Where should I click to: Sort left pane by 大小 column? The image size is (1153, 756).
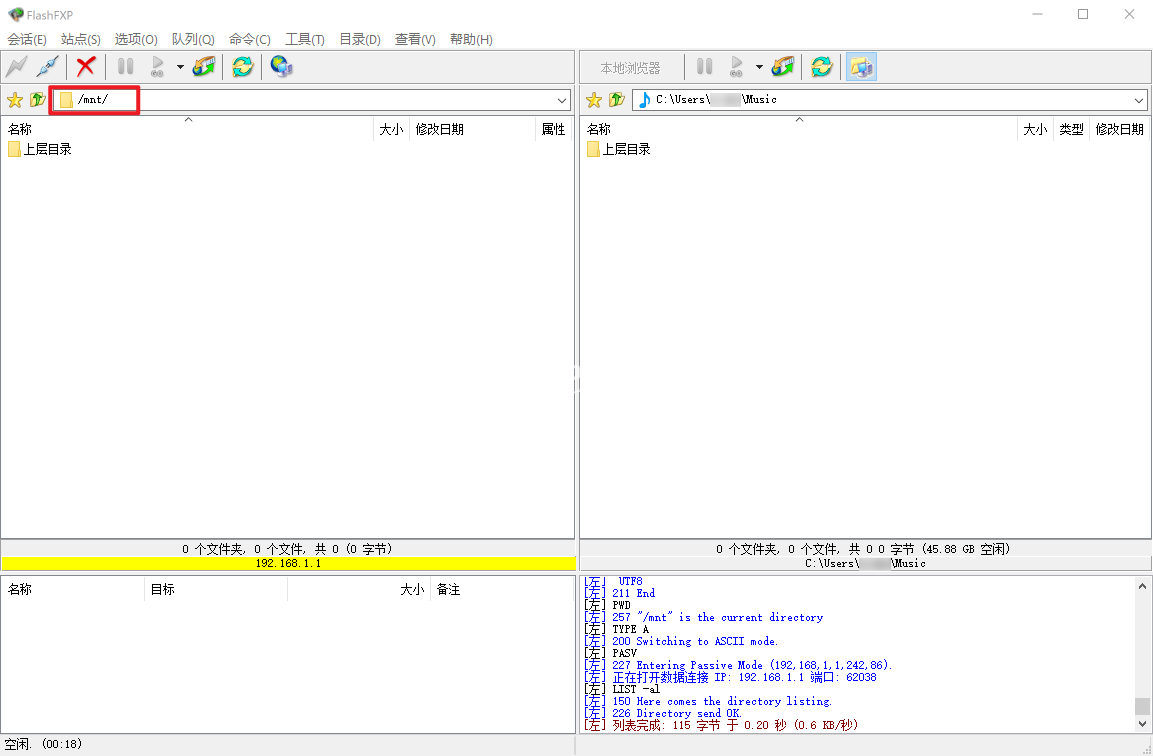[x=391, y=129]
